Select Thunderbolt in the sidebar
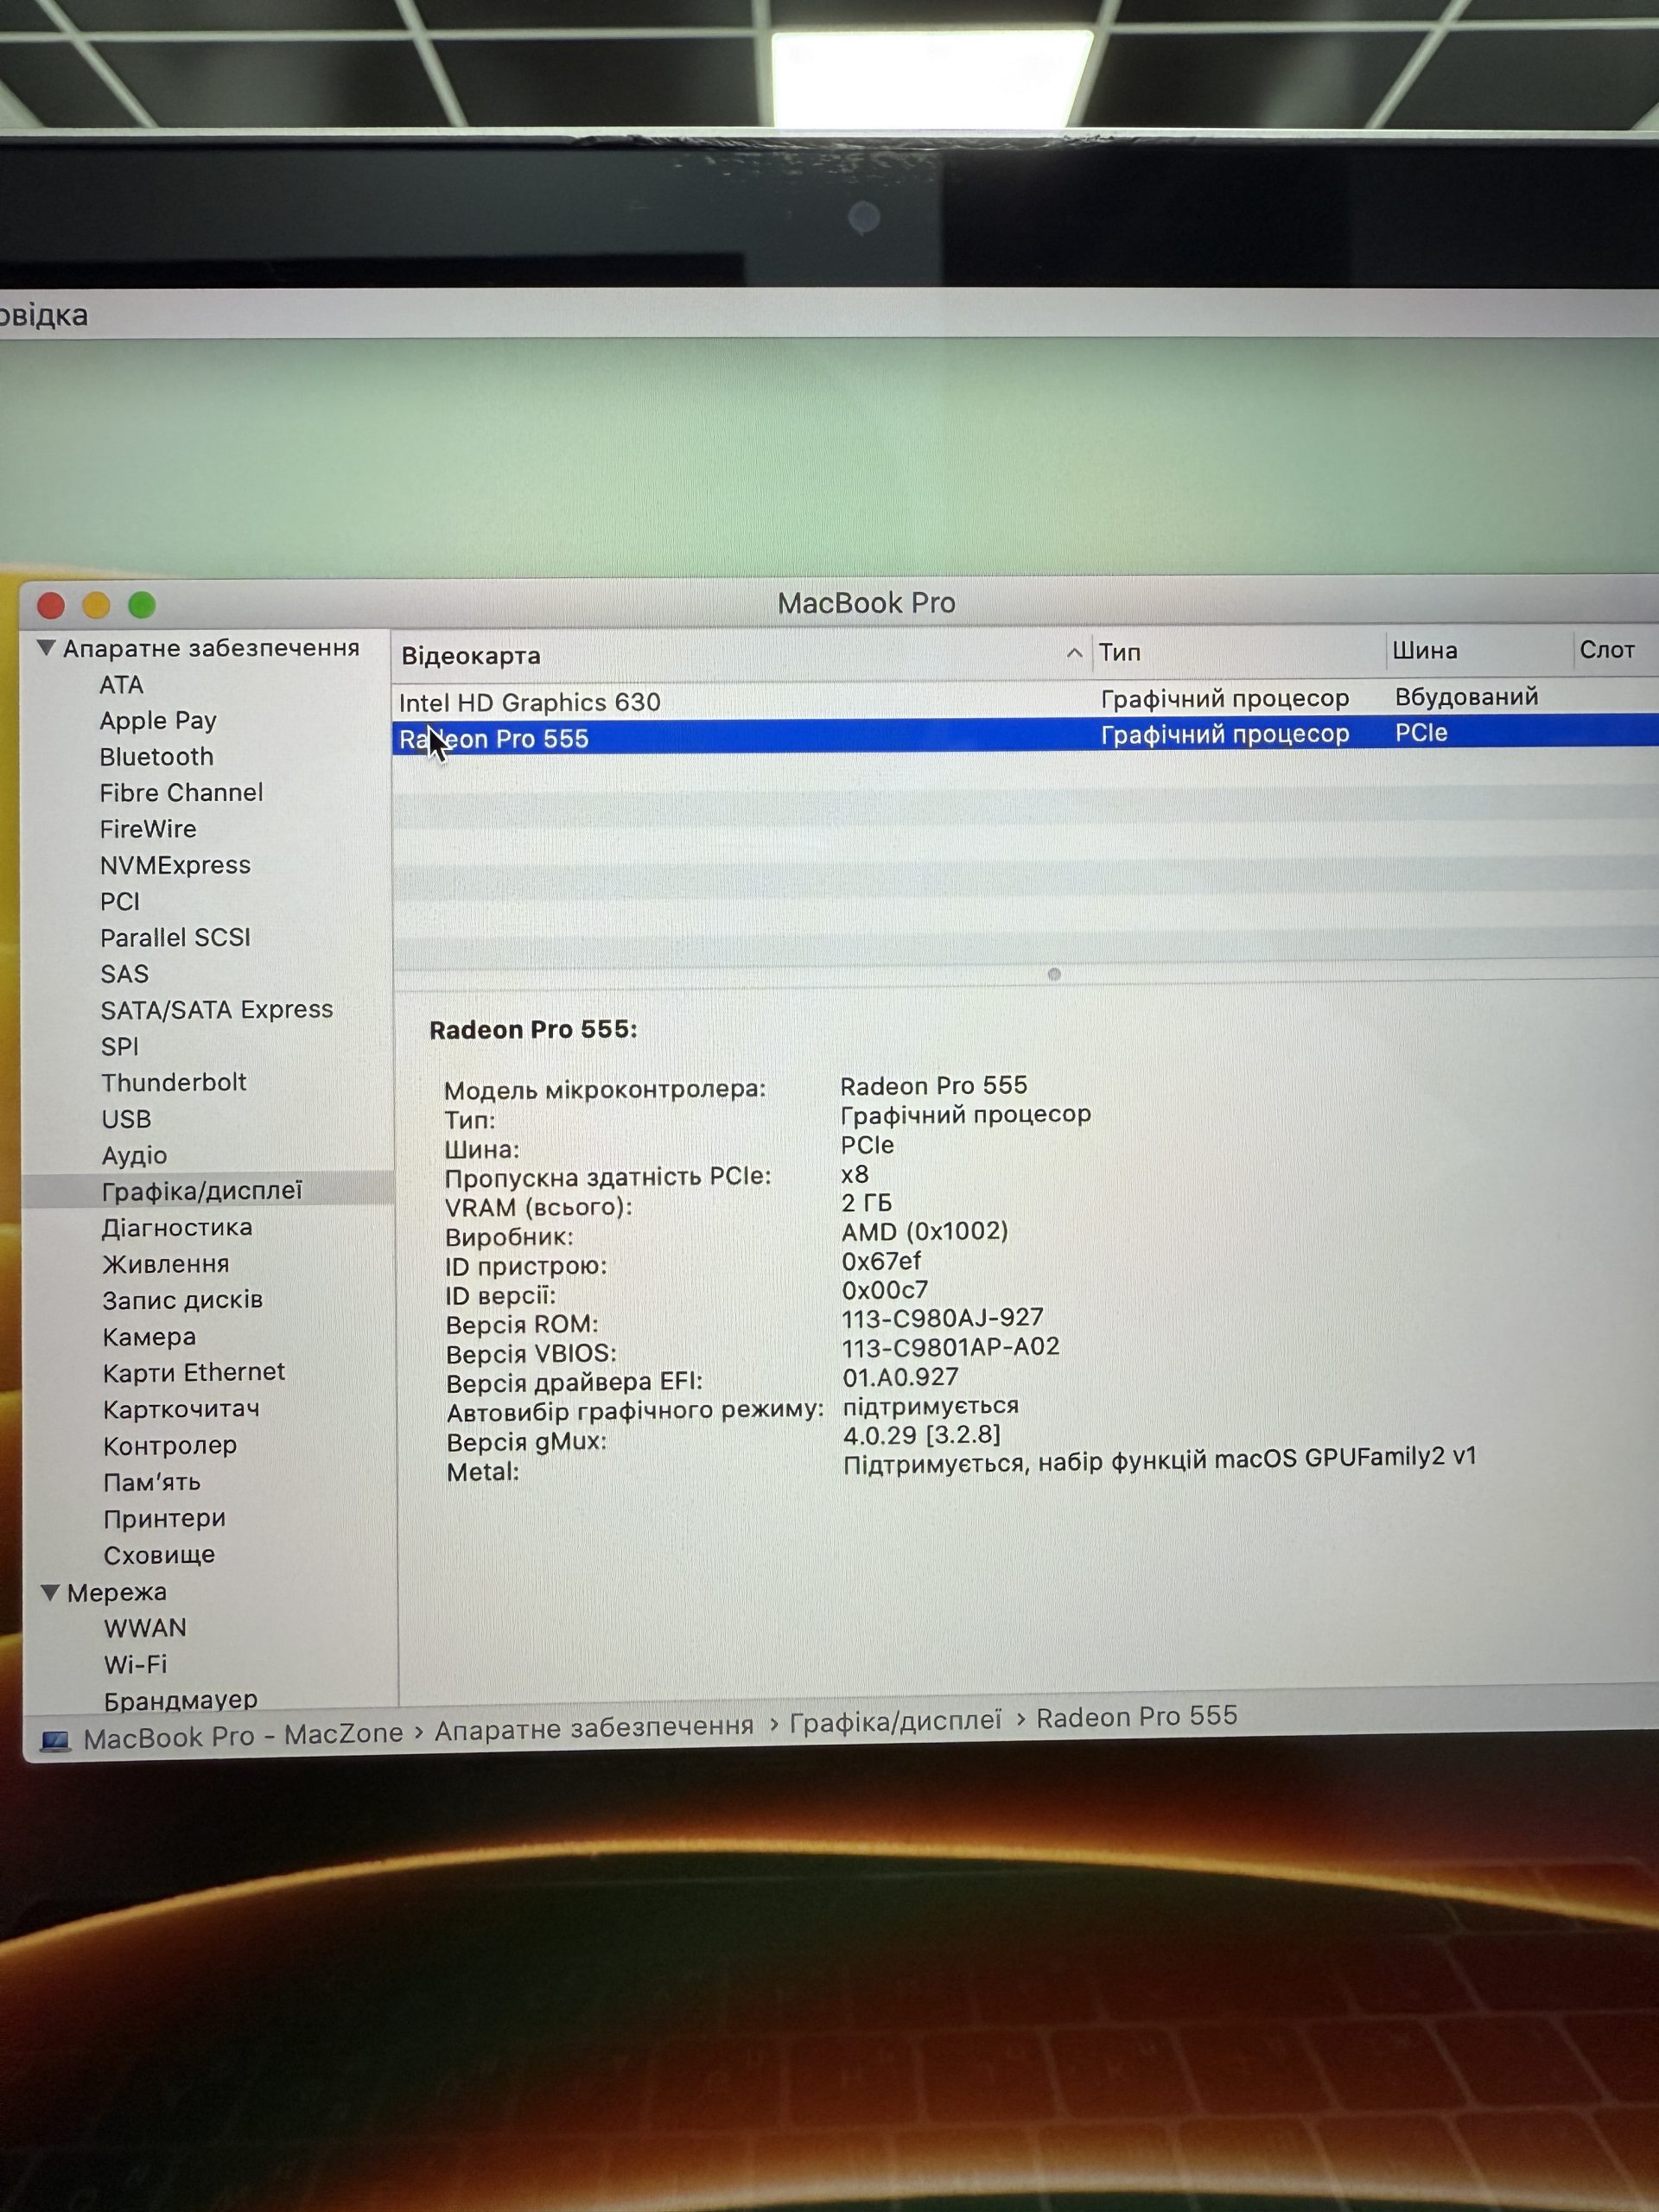Viewport: 1659px width, 2212px height. pyautogui.click(x=174, y=1083)
